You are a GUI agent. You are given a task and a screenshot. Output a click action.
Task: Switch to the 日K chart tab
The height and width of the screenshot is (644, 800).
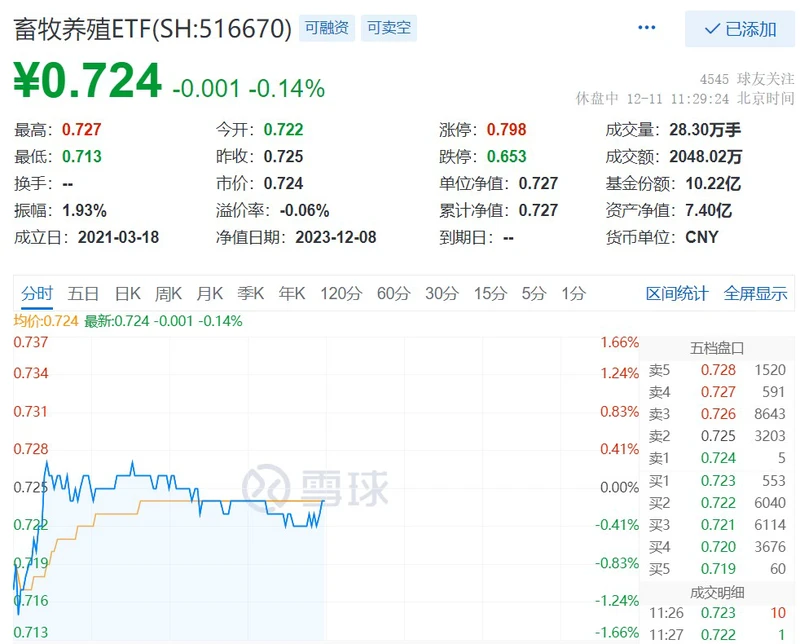(x=128, y=293)
